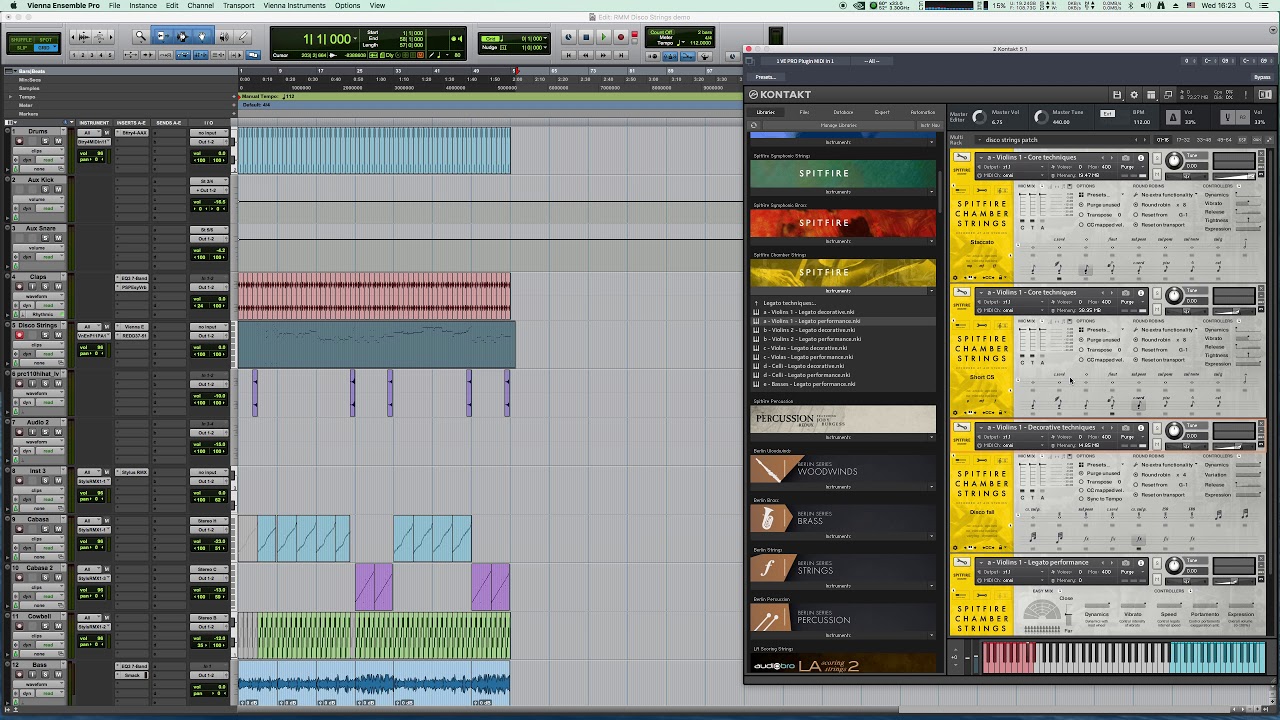Switch to Kontakt Automation tab
The width and height of the screenshot is (1280, 720).
[x=923, y=112]
